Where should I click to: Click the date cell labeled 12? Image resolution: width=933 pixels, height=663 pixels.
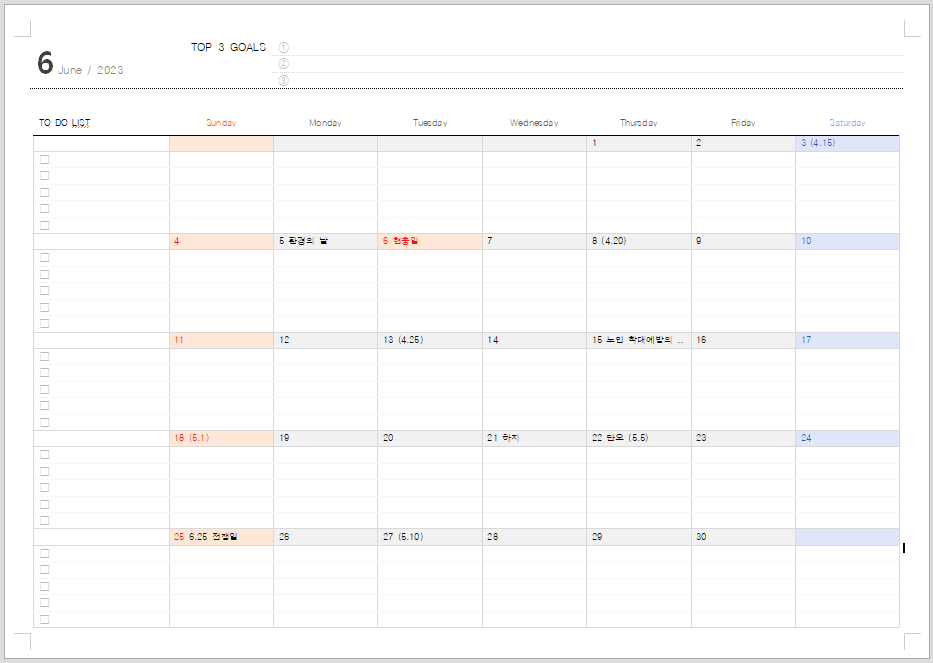pyautogui.click(x=325, y=340)
